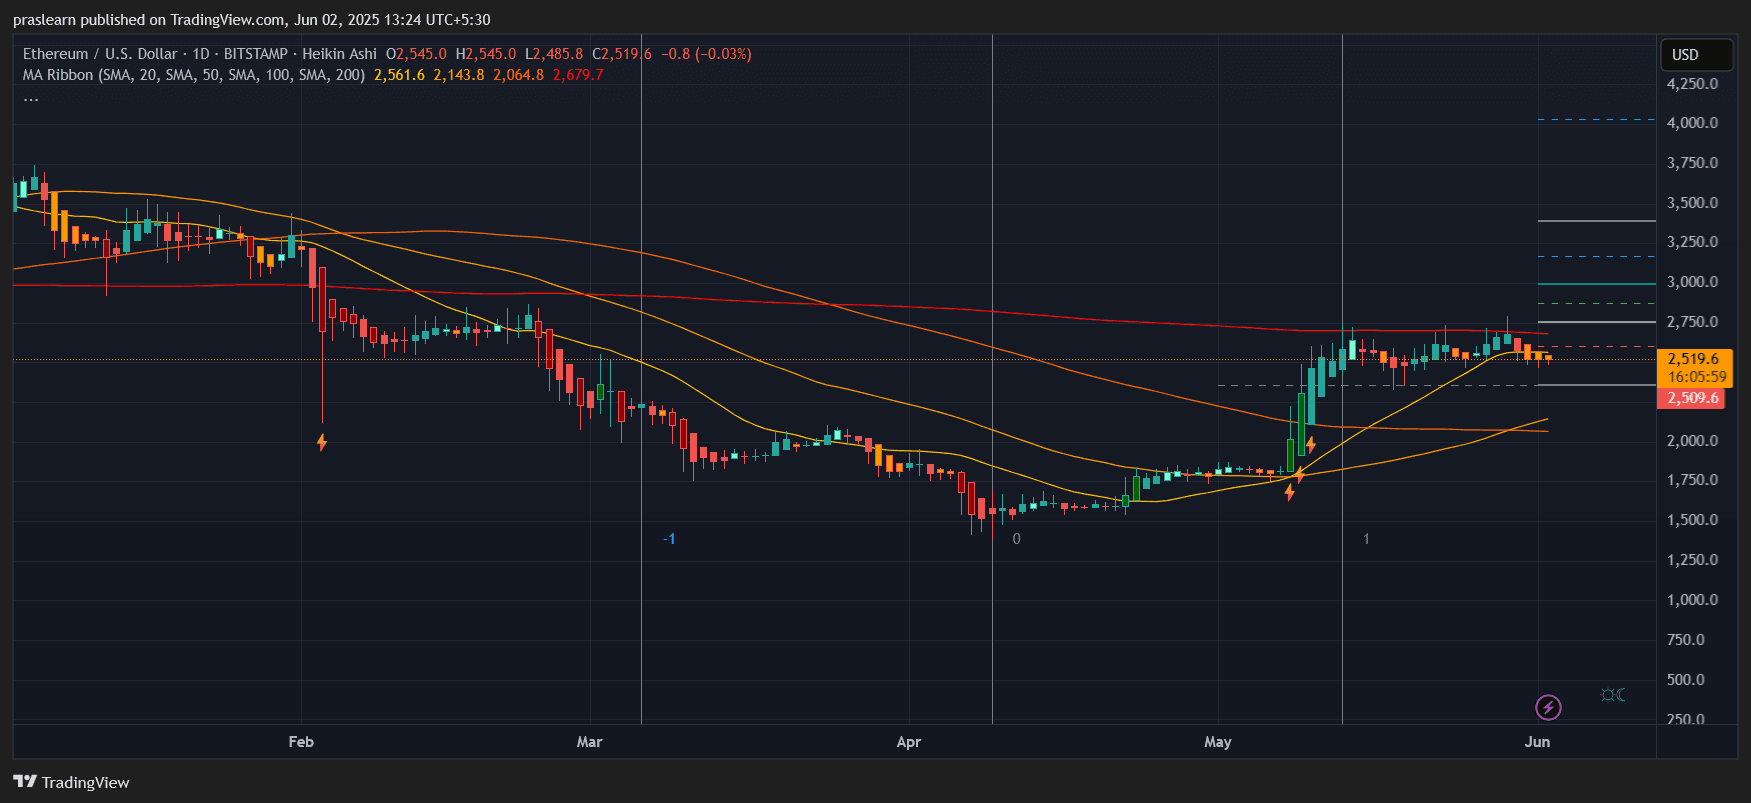Click the lightning bolt marker under February's long wick
The height and width of the screenshot is (803, 1751).
[322, 442]
